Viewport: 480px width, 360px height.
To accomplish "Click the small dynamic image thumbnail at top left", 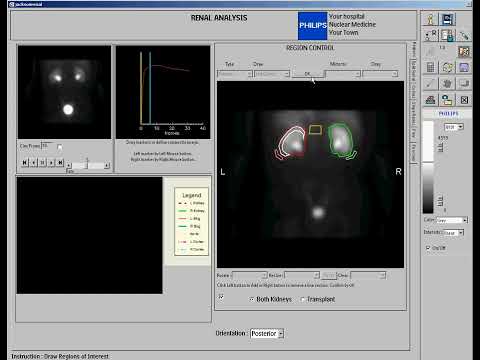I will click(64, 92).
